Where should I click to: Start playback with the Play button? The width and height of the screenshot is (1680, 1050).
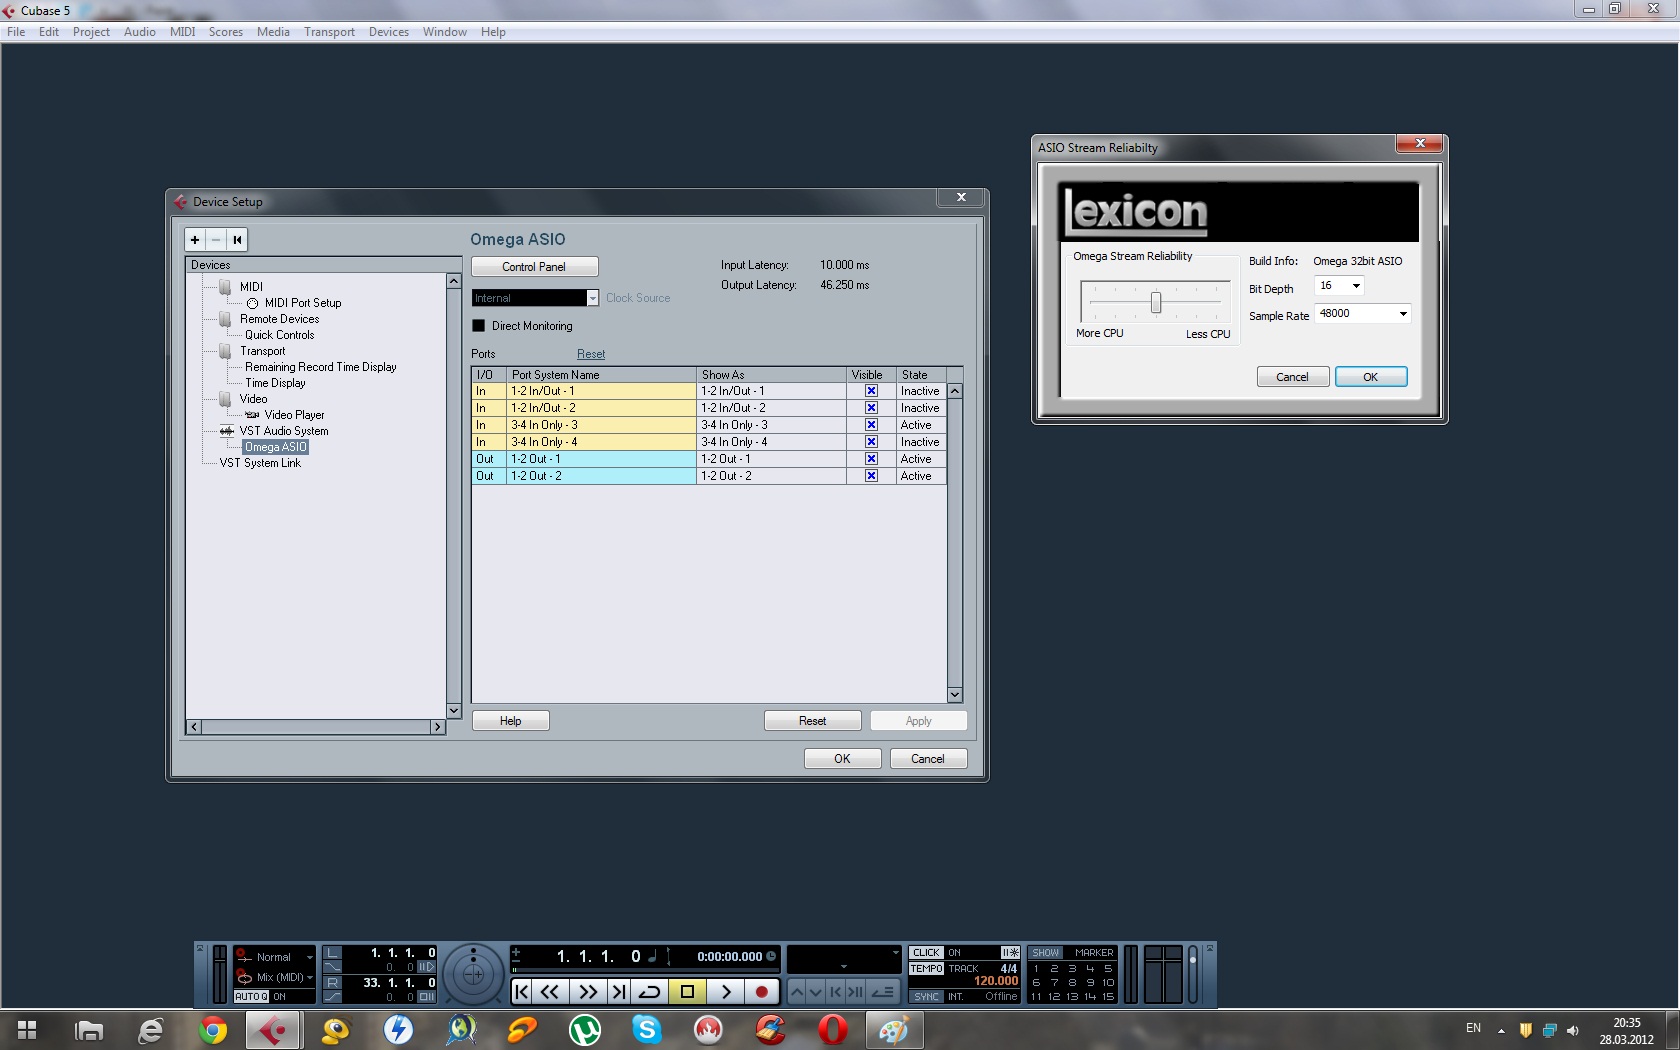point(726,992)
